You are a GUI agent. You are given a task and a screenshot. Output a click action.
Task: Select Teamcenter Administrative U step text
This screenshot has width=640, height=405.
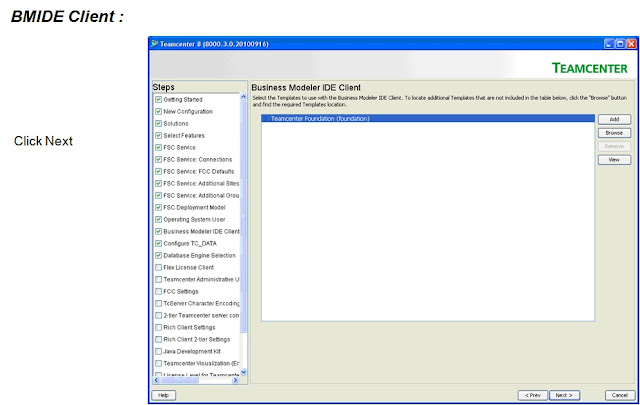[x=201, y=279]
